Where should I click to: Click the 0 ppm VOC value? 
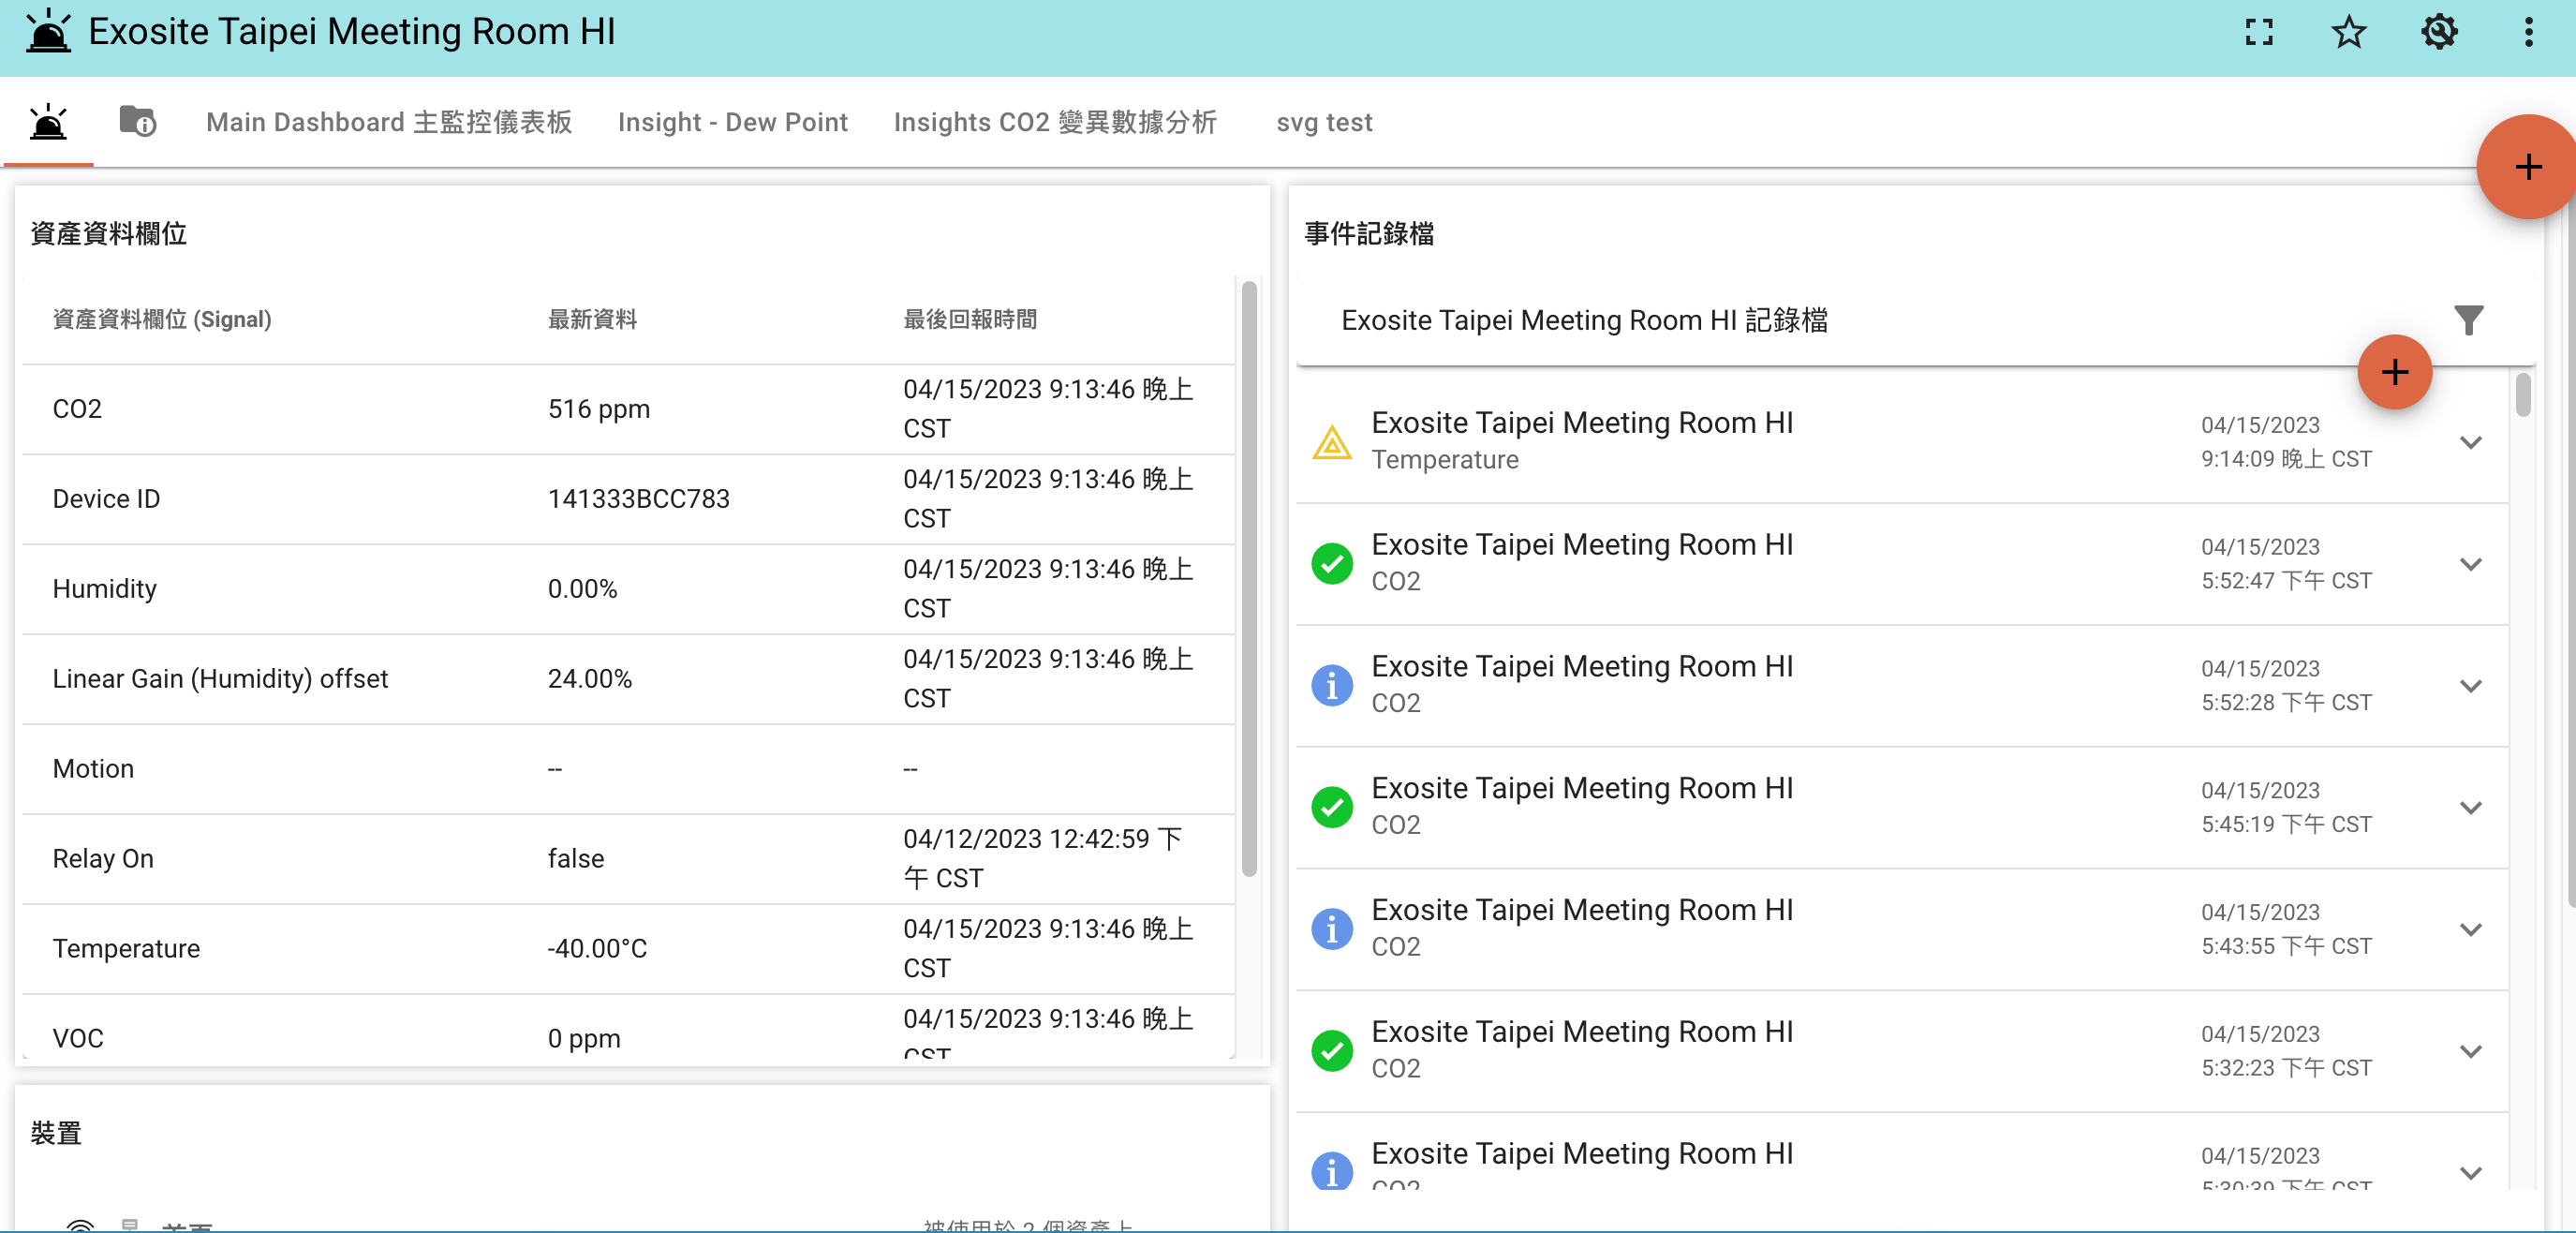pyautogui.click(x=584, y=1039)
